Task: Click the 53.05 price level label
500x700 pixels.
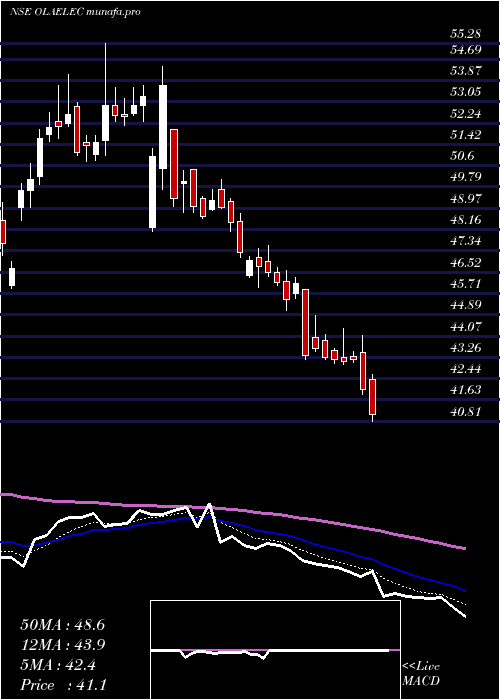Action: [466, 92]
